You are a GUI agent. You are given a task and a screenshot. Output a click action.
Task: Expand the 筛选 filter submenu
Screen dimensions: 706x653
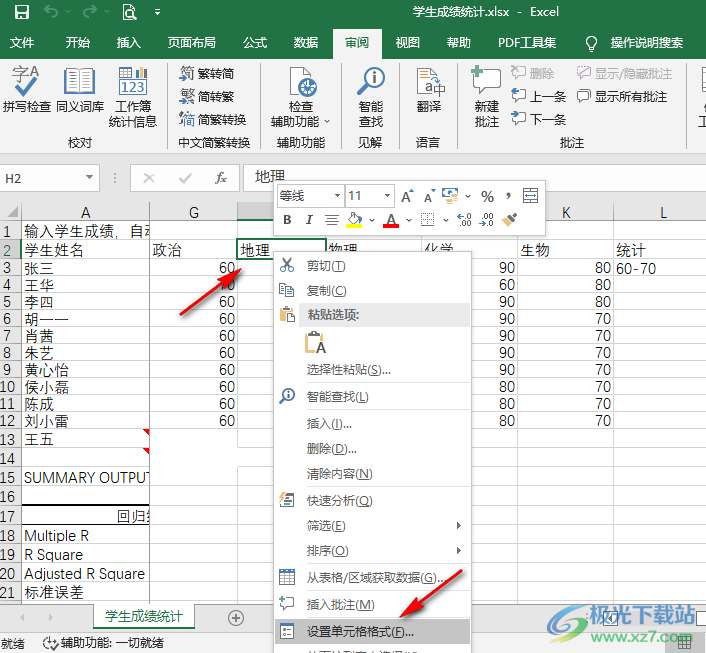click(x=370, y=525)
